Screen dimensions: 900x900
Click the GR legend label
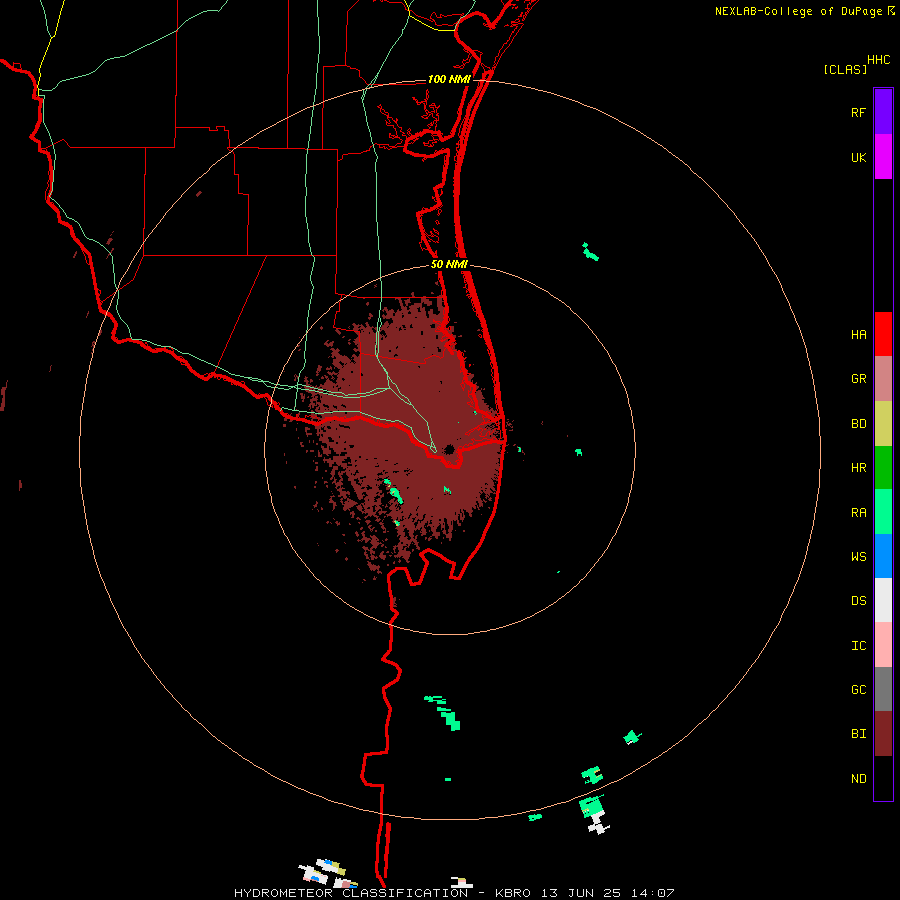[x=859, y=379]
